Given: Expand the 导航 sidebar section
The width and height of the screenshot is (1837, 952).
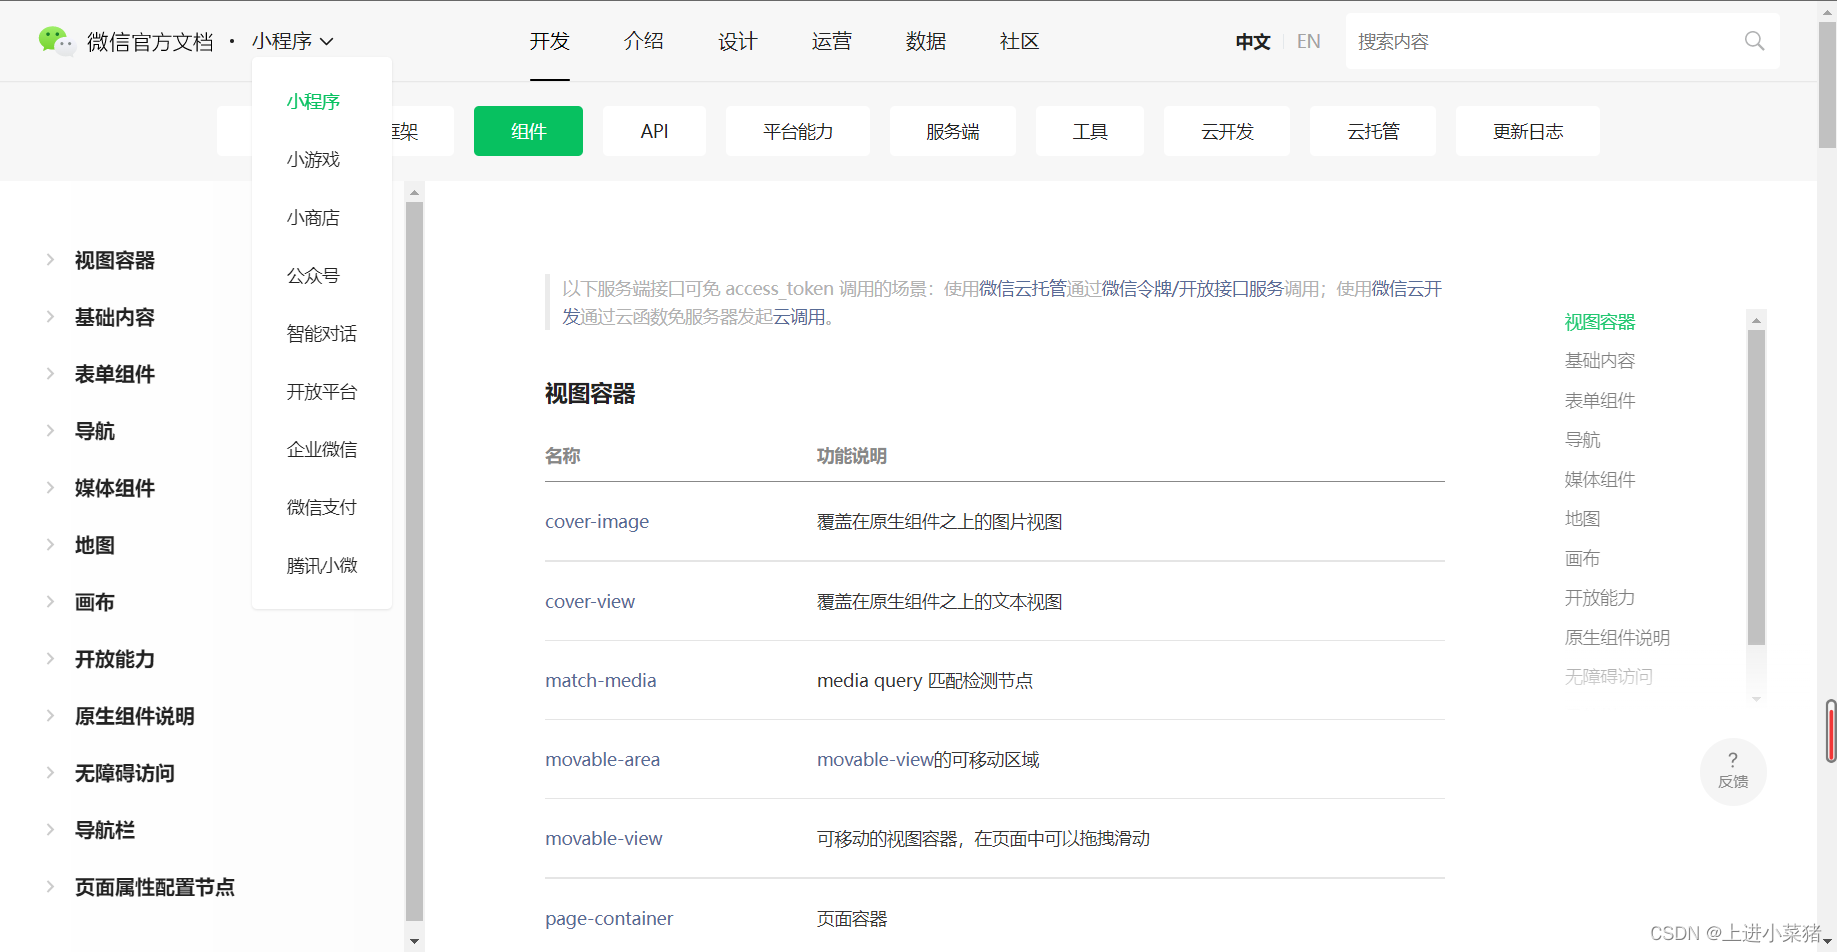Looking at the screenshot, I should (50, 431).
